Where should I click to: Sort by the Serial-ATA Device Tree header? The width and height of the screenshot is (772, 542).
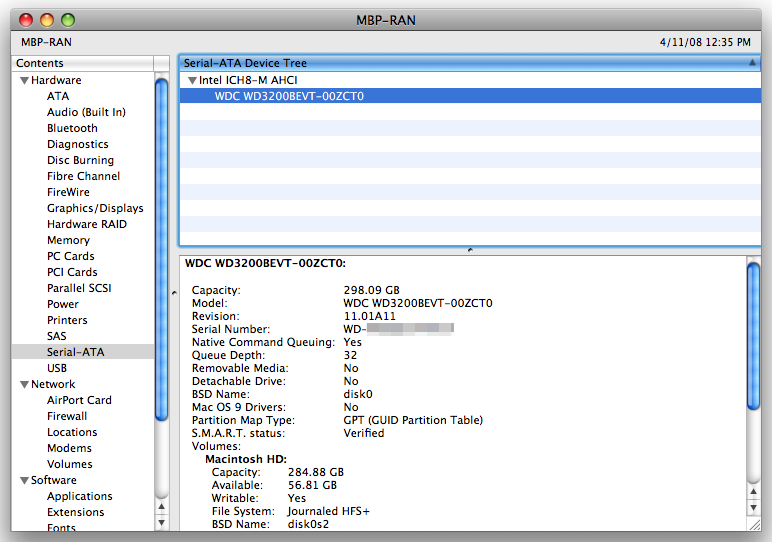tap(470, 63)
